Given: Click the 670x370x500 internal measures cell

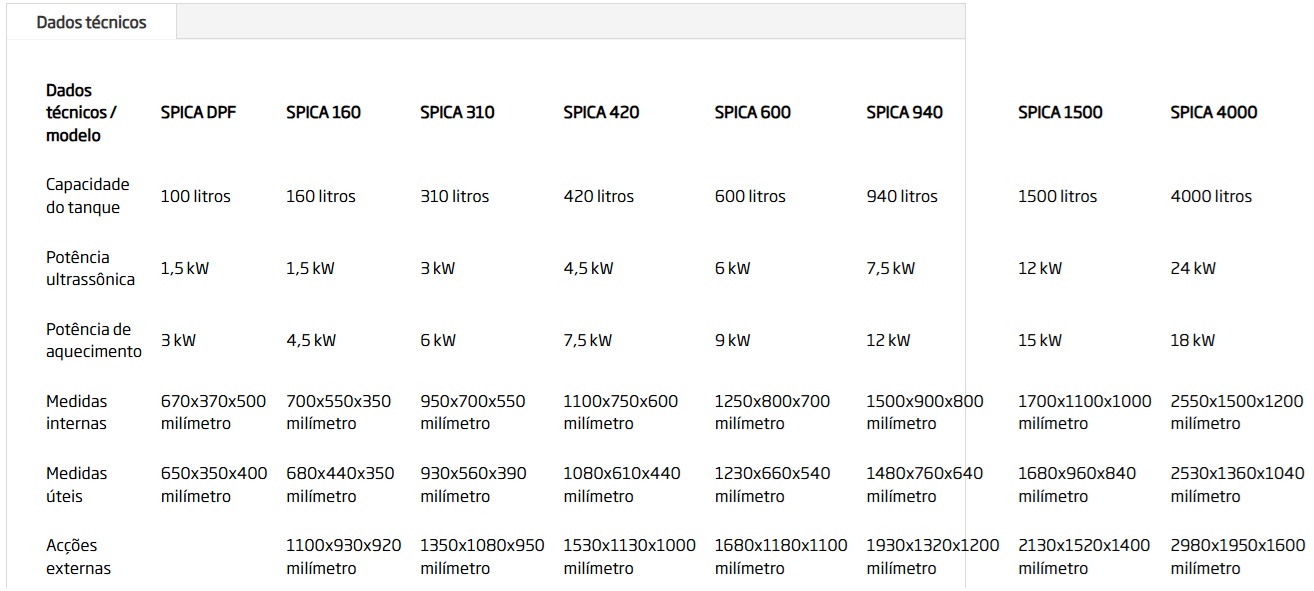Looking at the screenshot, I should tap(213, 412).
